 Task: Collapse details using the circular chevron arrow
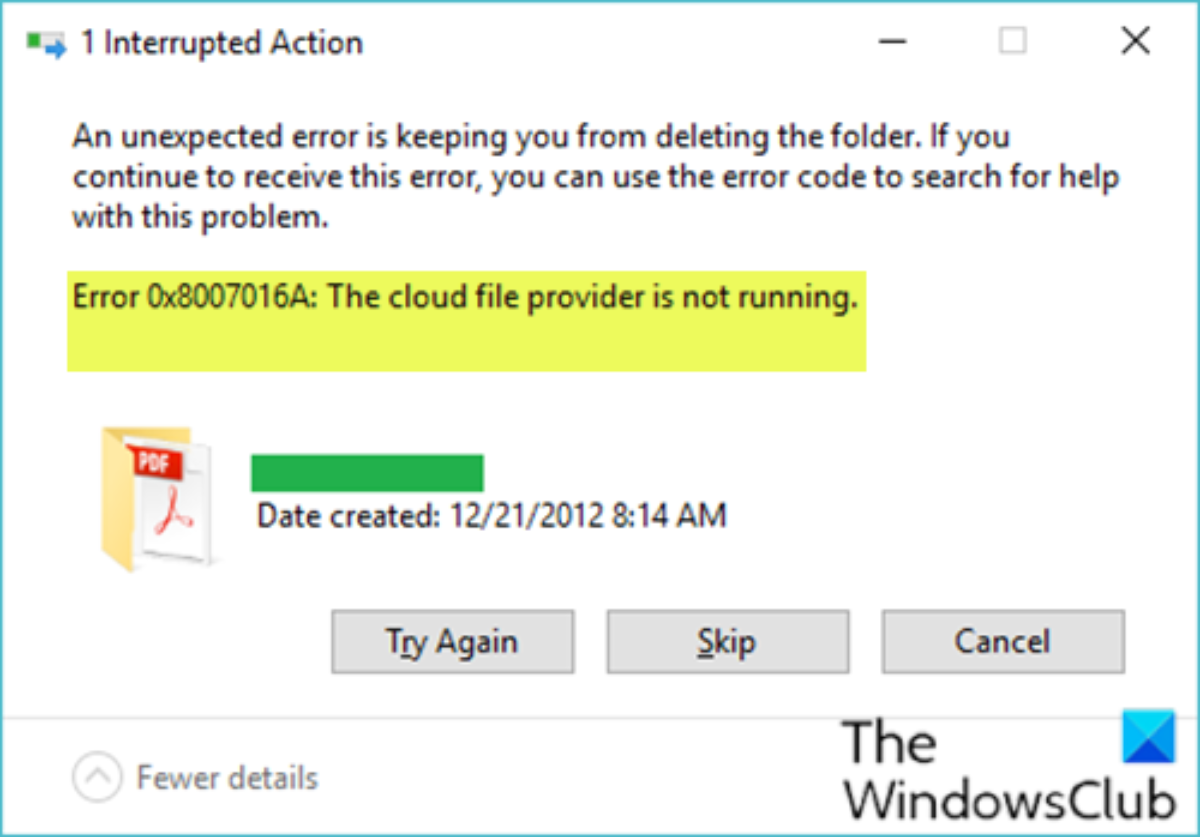[x=97, y=777]
